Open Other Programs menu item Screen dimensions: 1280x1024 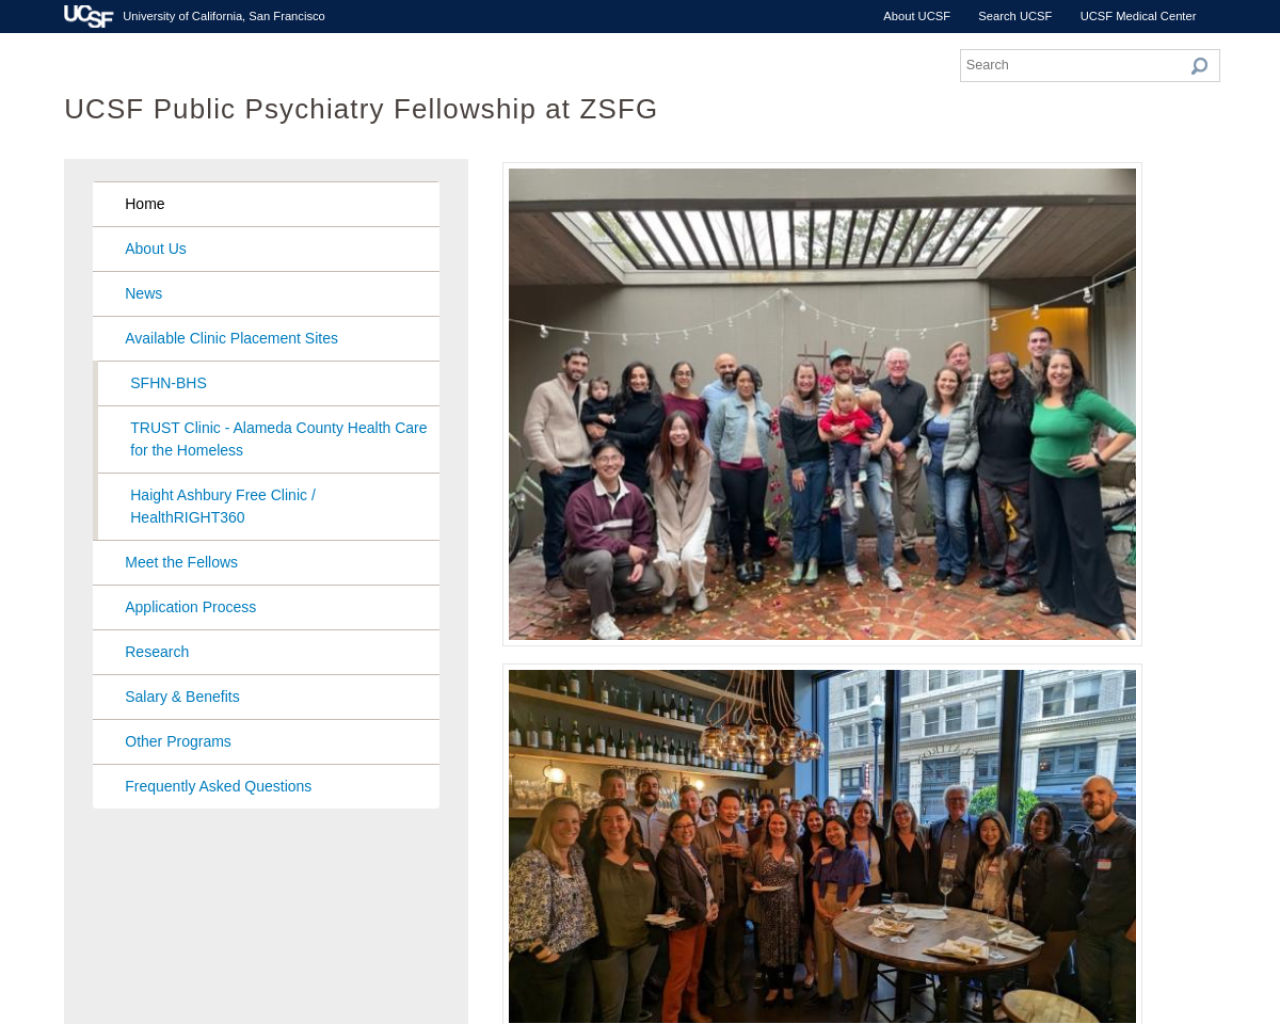click(266, 742)
